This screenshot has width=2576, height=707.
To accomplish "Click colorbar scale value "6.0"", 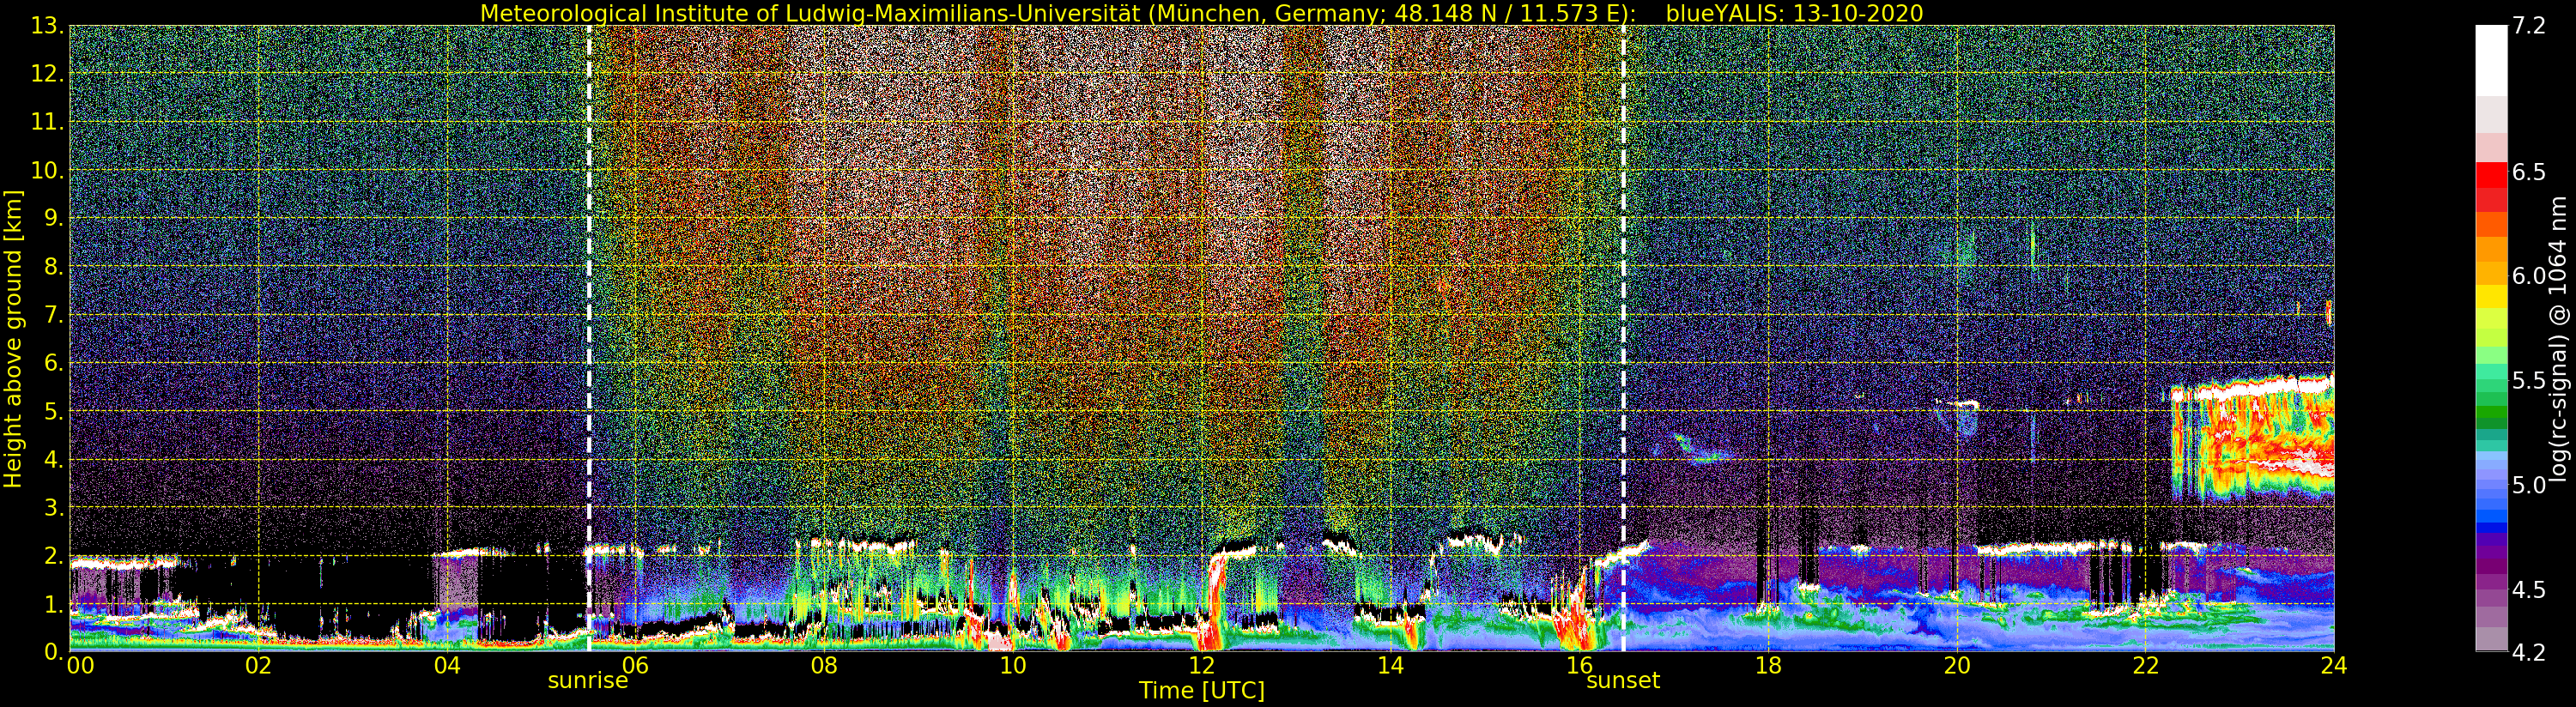I will click(2529, 276).
